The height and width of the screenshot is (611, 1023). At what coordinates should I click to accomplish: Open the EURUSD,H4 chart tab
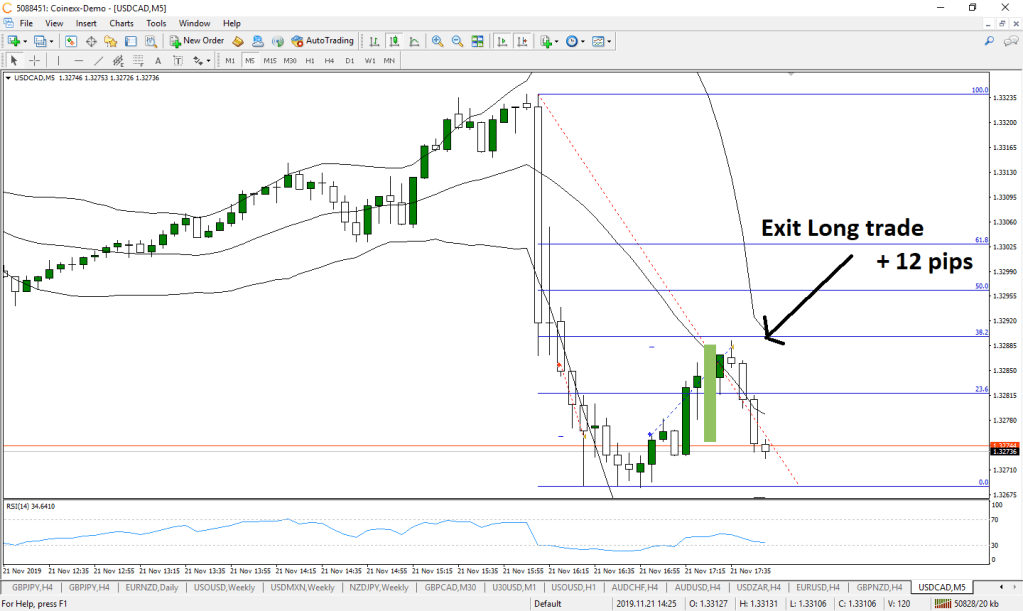(817, 587)
